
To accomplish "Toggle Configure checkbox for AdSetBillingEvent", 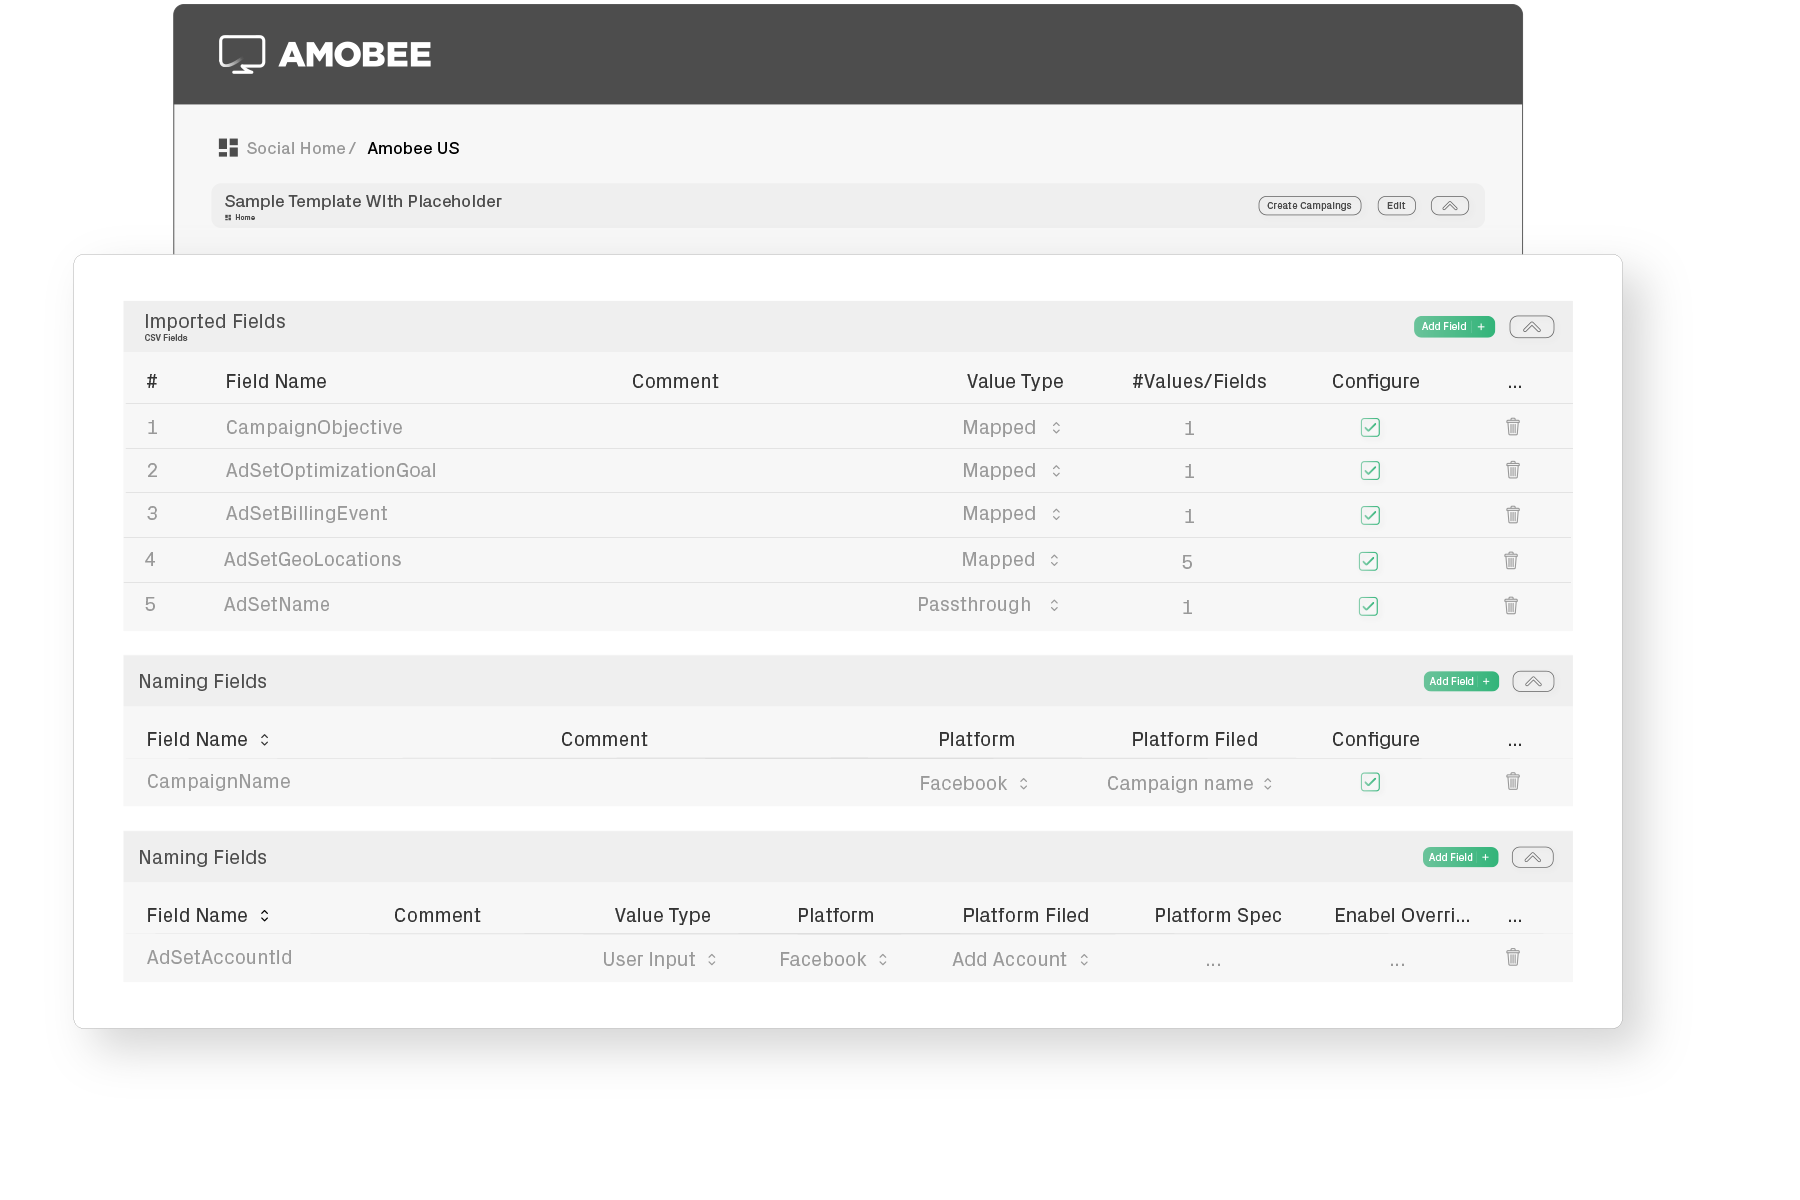I will (1370, 515).
